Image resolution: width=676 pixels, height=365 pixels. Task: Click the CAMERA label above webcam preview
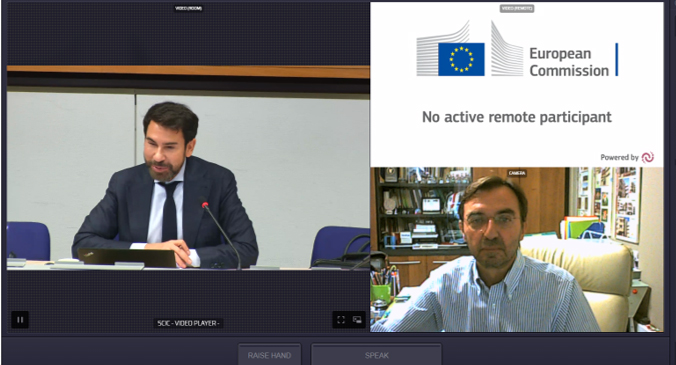coord(517,173)
